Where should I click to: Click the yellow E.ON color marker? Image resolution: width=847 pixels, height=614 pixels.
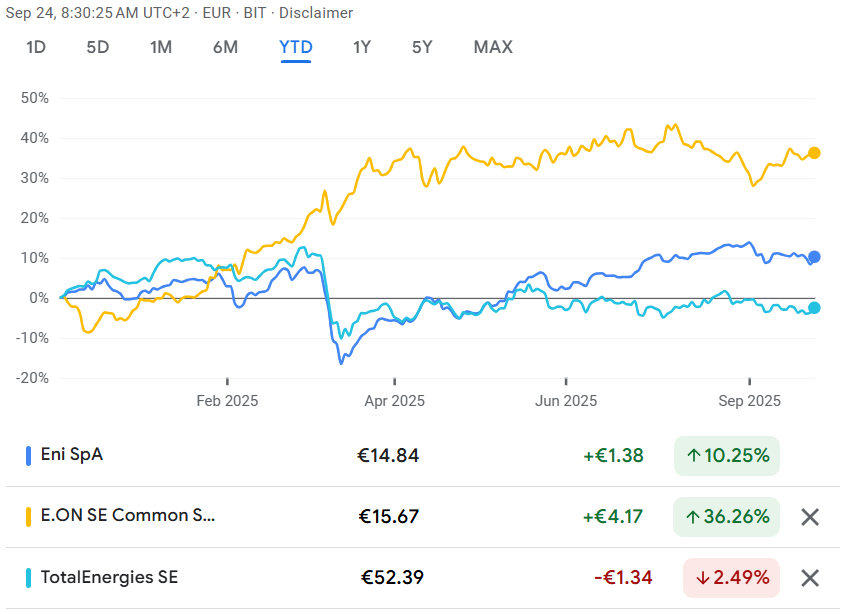point(28,516)
